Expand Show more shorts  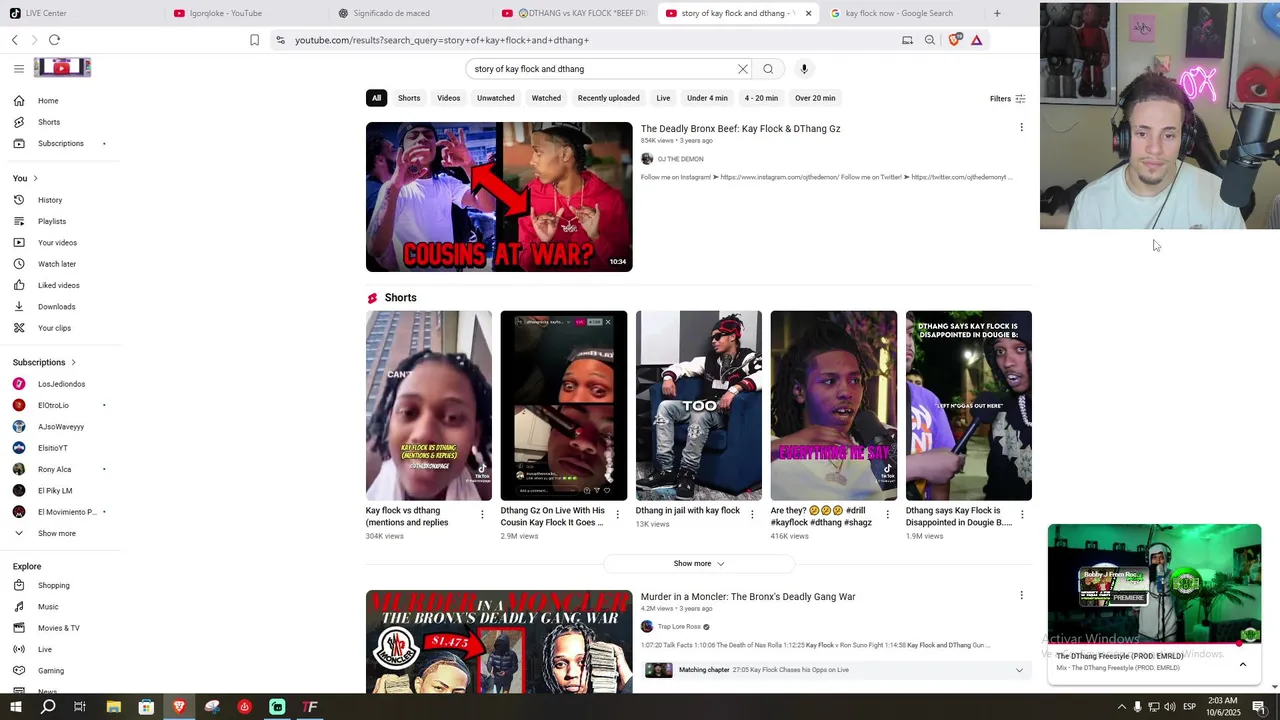tap(699, 564)
